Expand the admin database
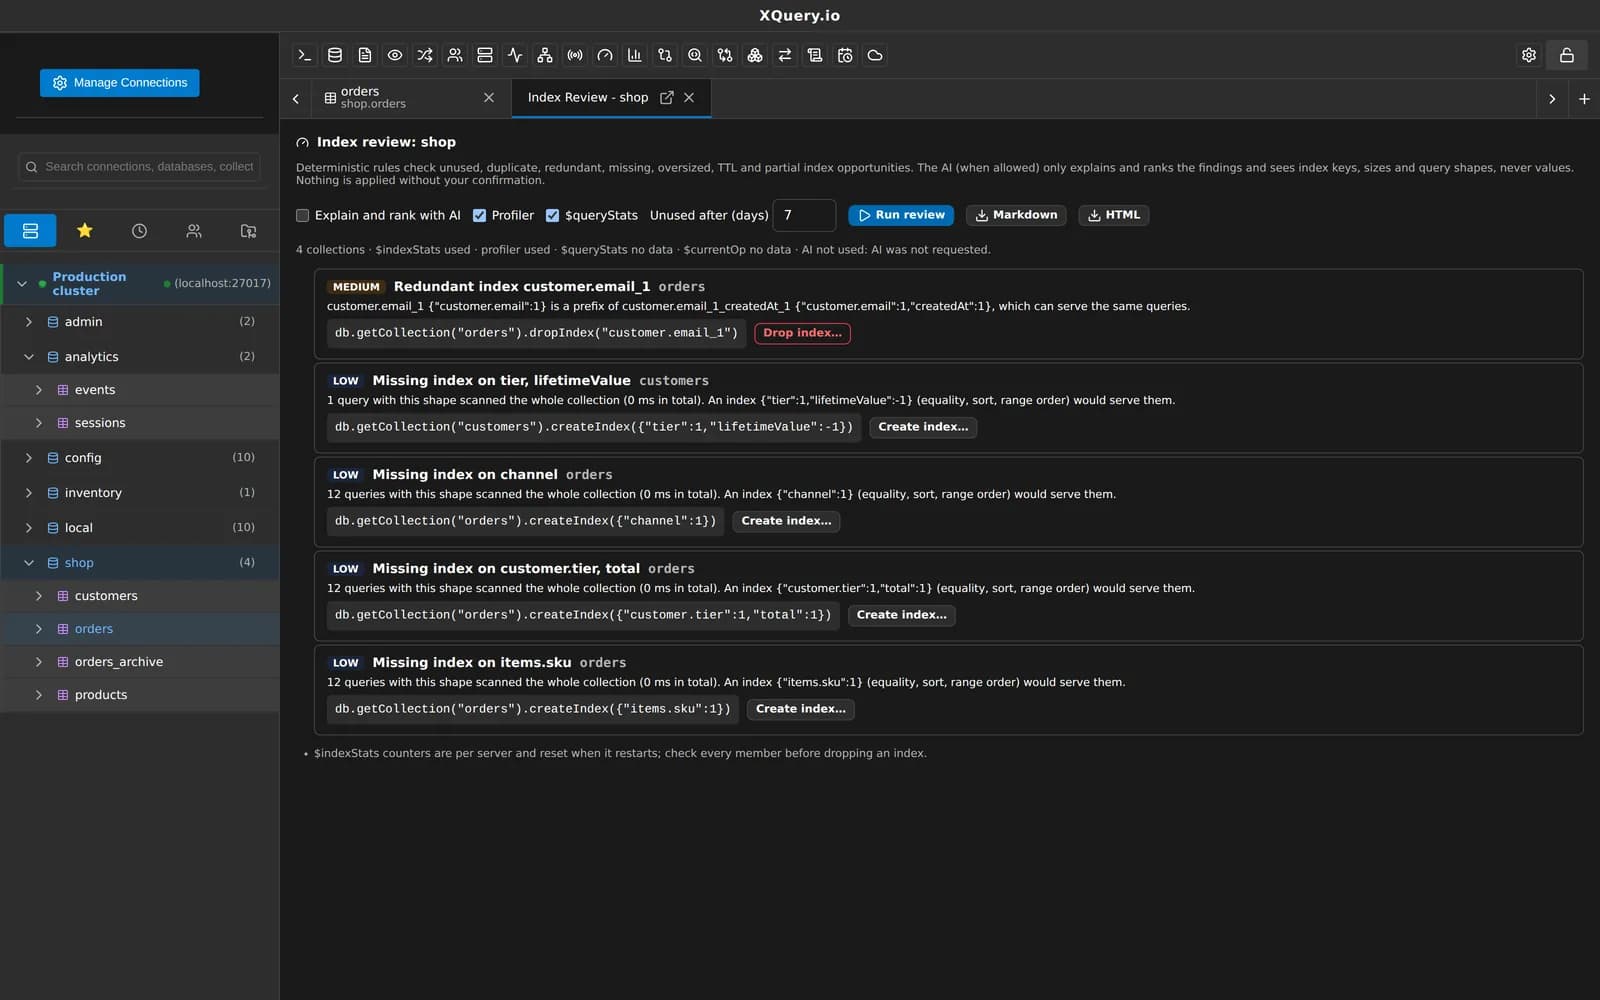Viewport: 1600px width, 1000px height. click(29, 322)
